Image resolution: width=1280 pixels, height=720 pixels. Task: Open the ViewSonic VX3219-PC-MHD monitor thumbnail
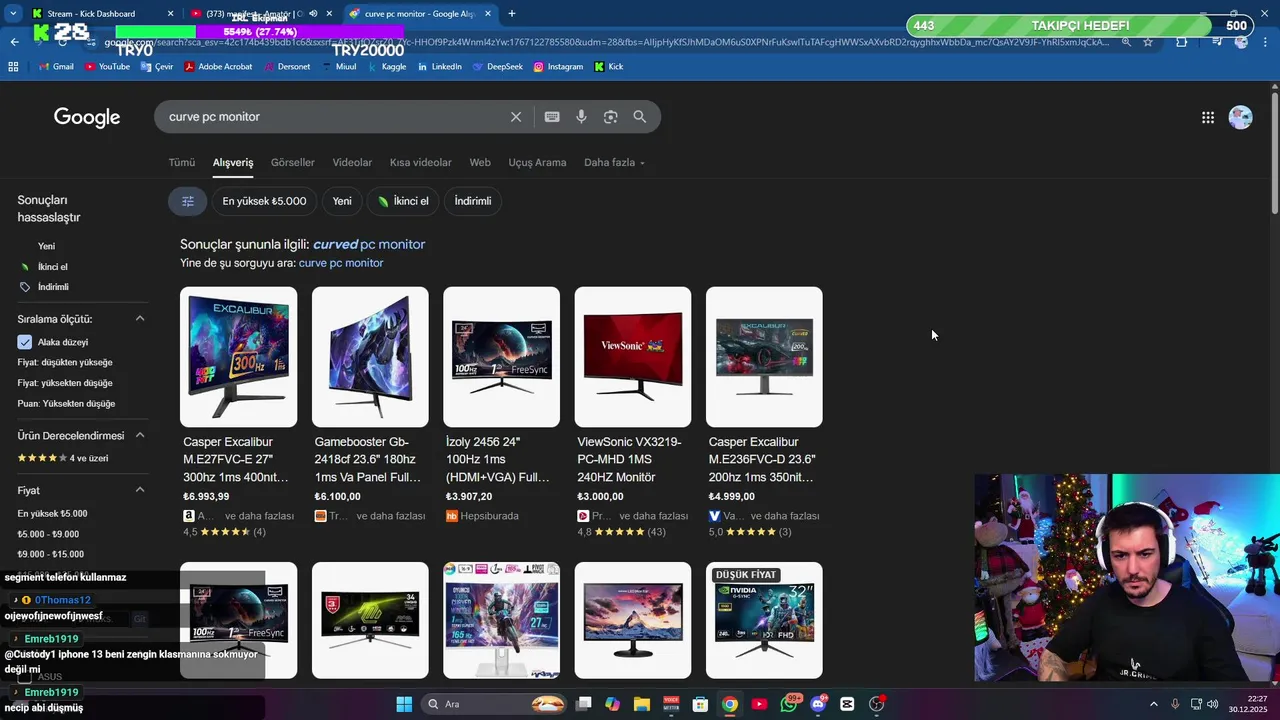click(x=633, y=357)
